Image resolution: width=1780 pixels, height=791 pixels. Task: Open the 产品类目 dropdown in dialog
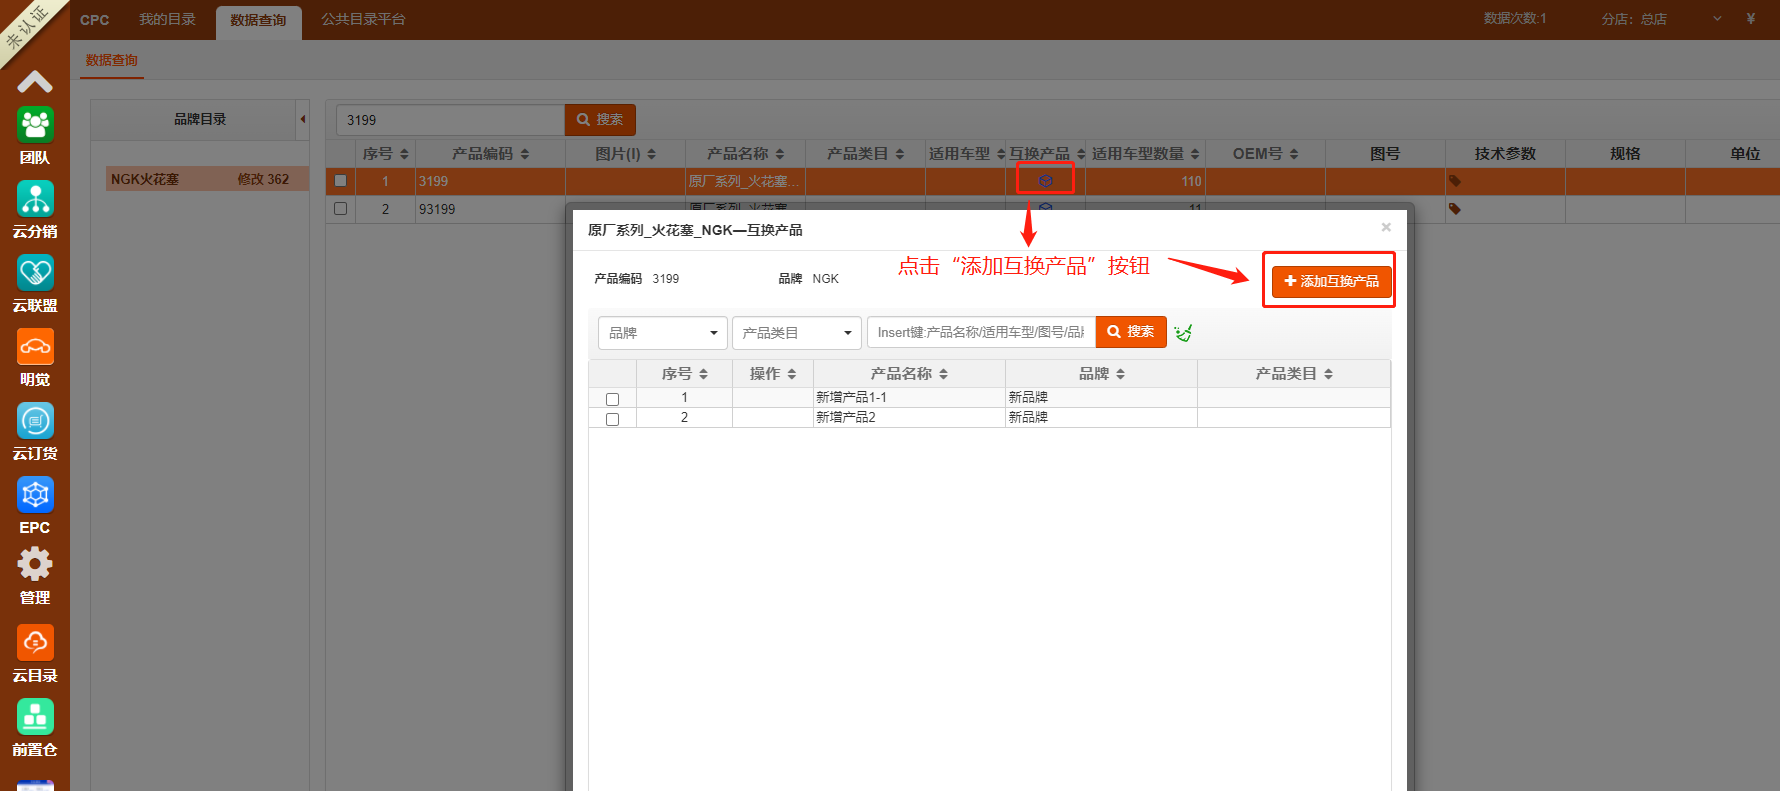point(797,333)
